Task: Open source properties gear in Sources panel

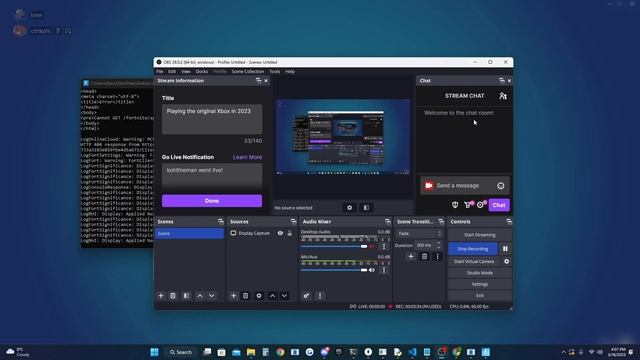Action: coord(259,296)
